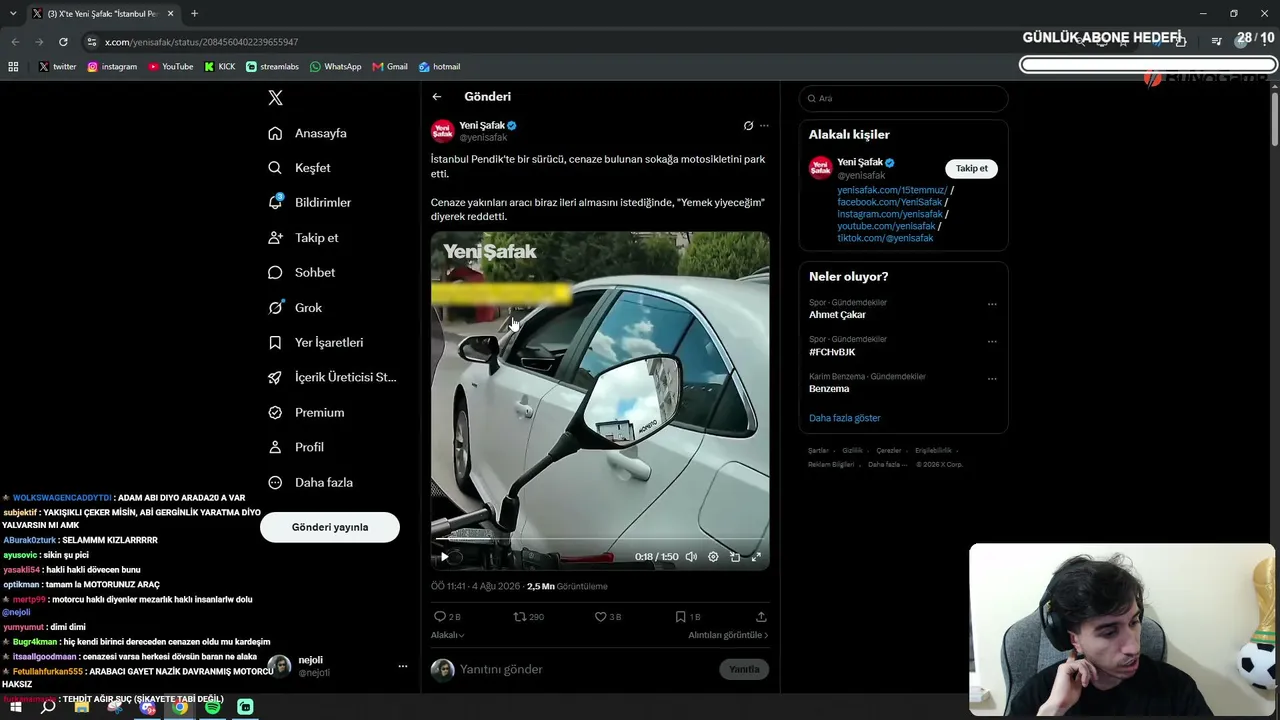Open the post's three-dot more menu
The height and width of the screenshot is (720, 1280).
tap(764, 126)
